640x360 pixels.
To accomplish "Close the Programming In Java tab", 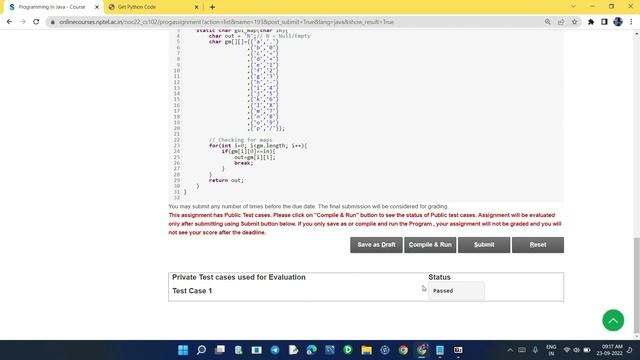I will coord(97,7).
